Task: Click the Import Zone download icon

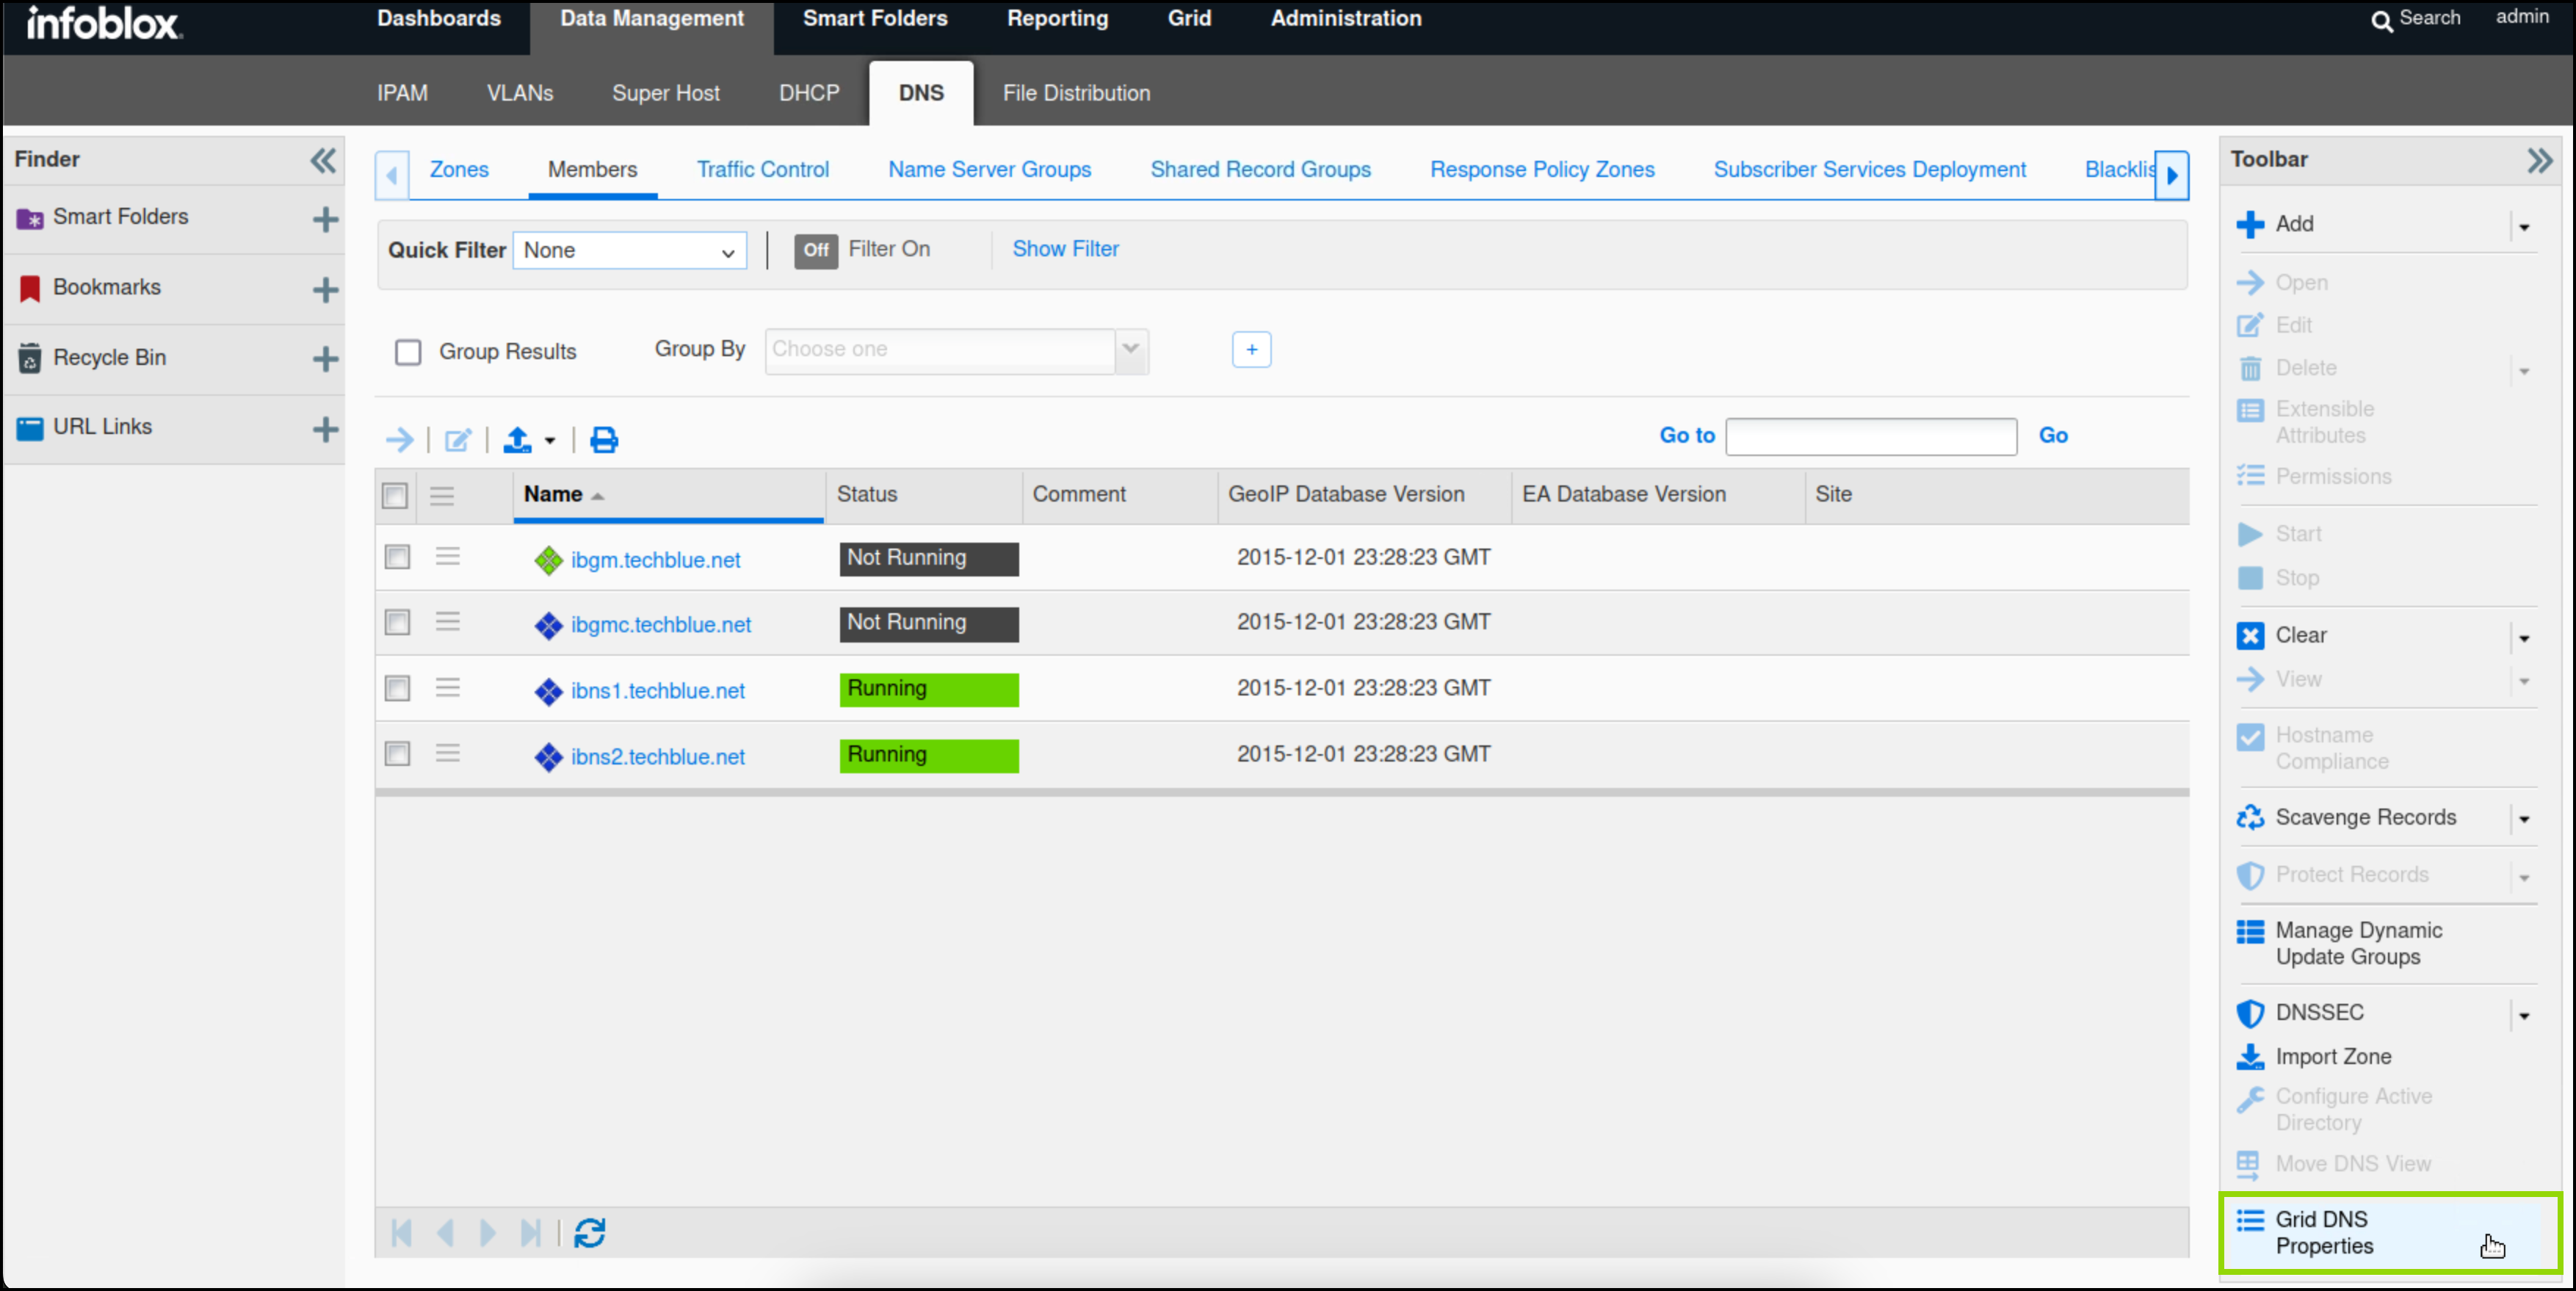Action: [x=2249, y=1056]
